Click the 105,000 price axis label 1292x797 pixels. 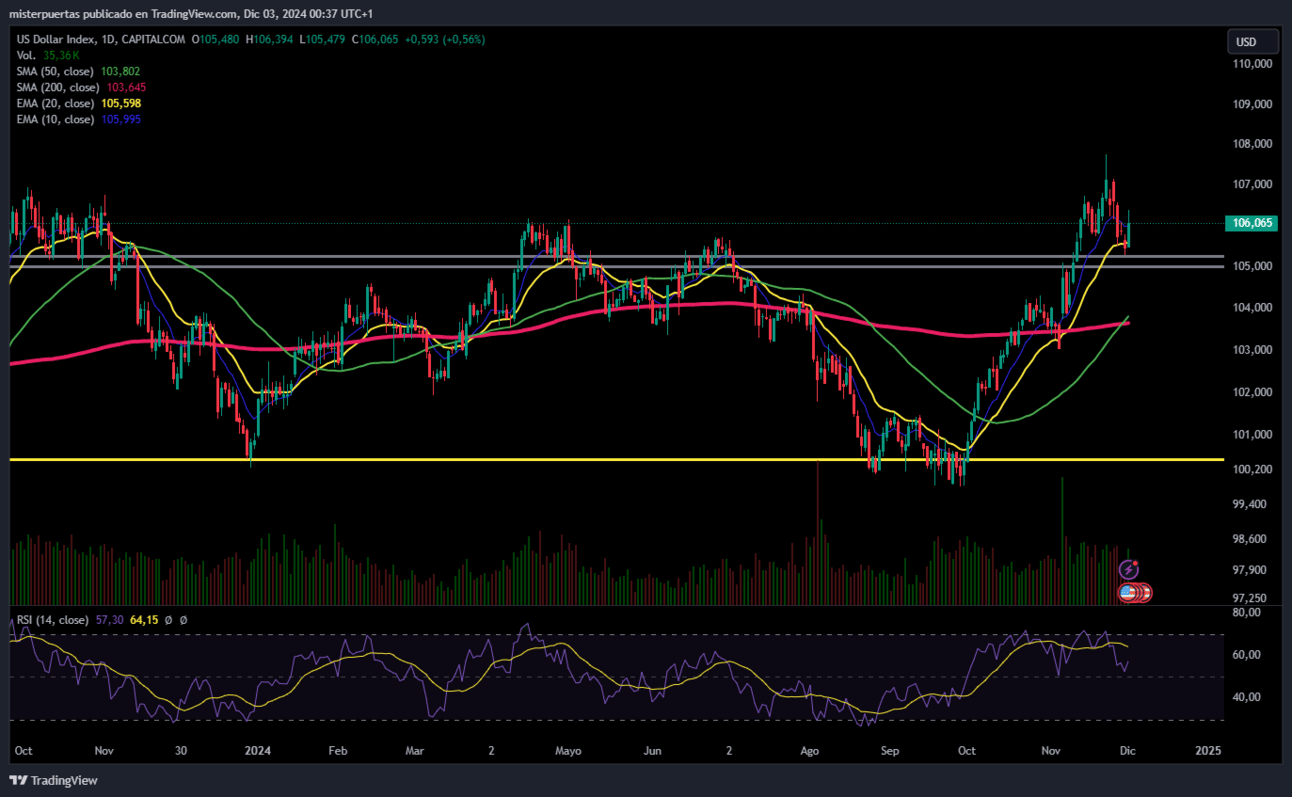coord(1253,266)
